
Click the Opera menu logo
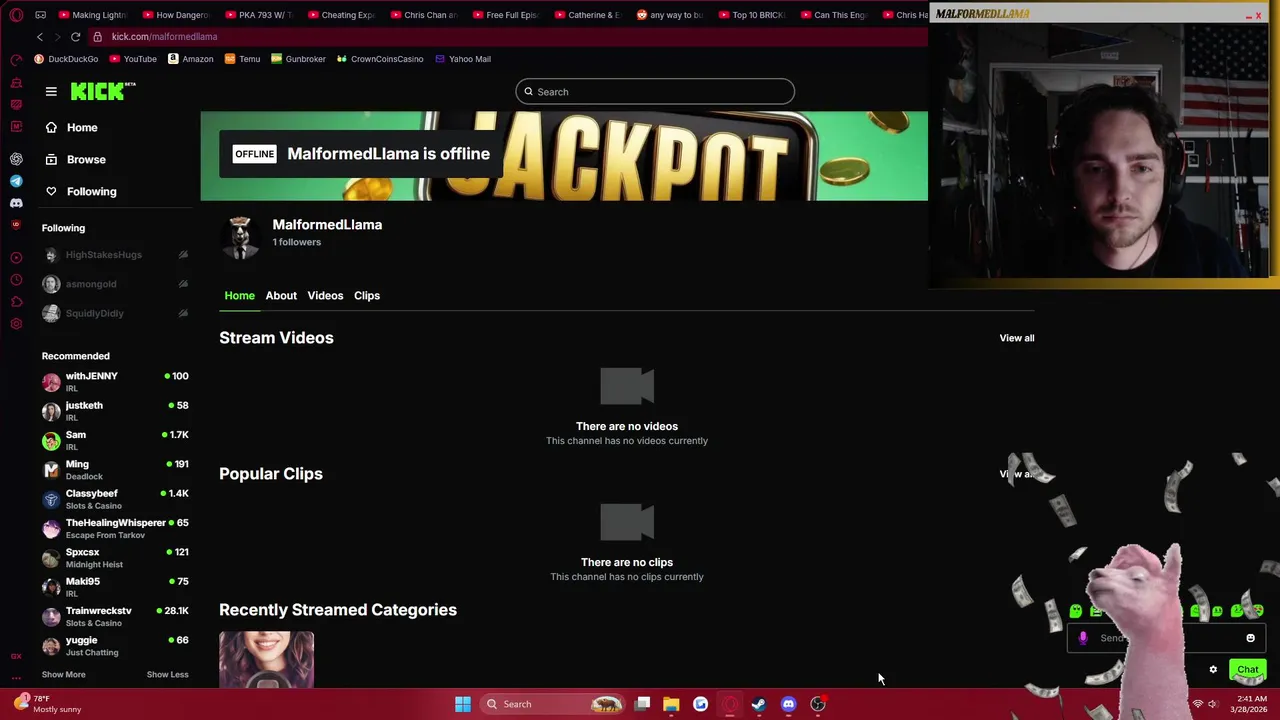[16, 15]
